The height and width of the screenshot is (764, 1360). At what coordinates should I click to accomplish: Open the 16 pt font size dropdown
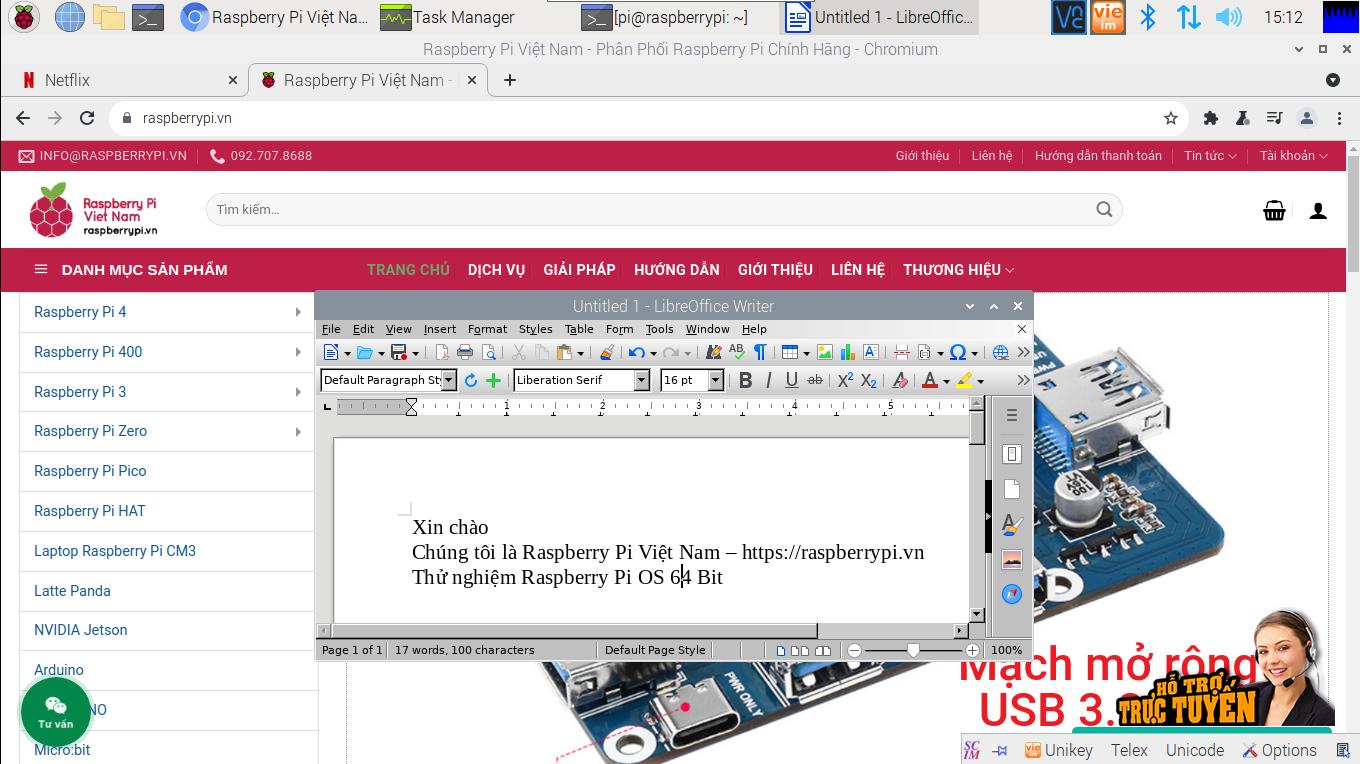pyautogui.click(x=716, y=380)
